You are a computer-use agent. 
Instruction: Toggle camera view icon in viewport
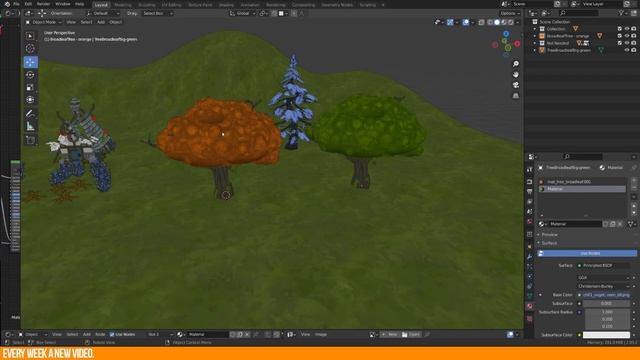[x=516, y=85]
